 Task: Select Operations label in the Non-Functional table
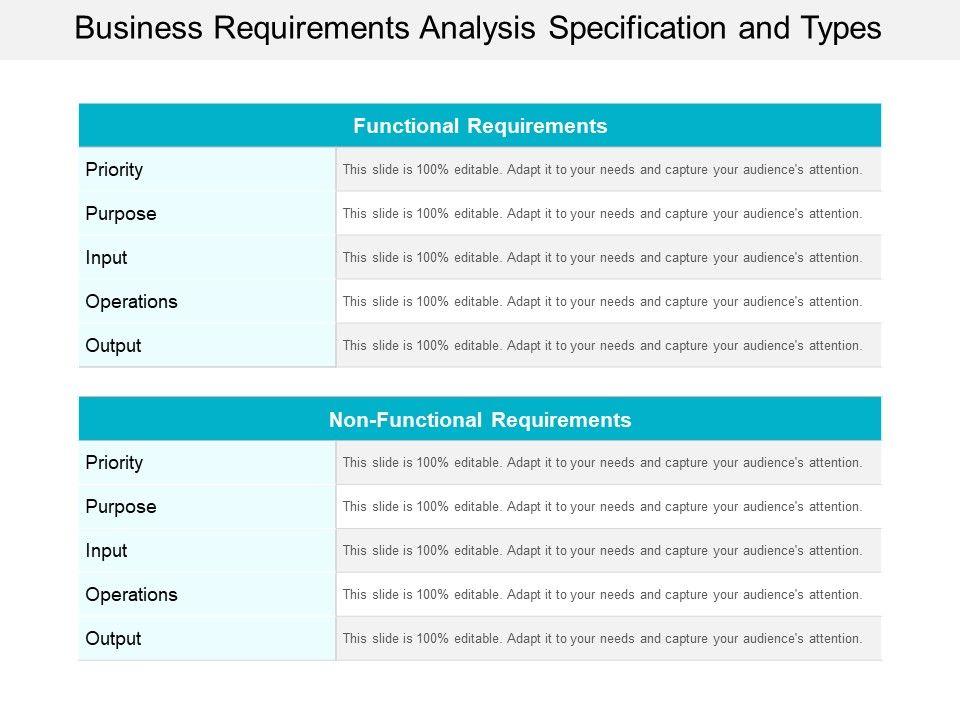pos(132,595)
